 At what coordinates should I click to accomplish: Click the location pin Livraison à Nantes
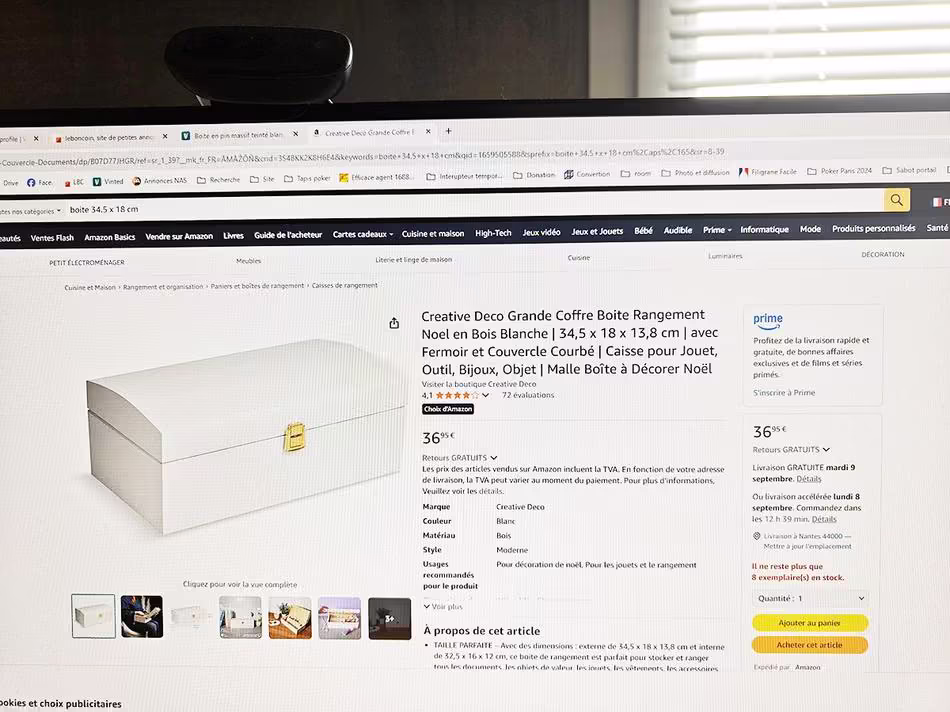click(x=757, y=536)
